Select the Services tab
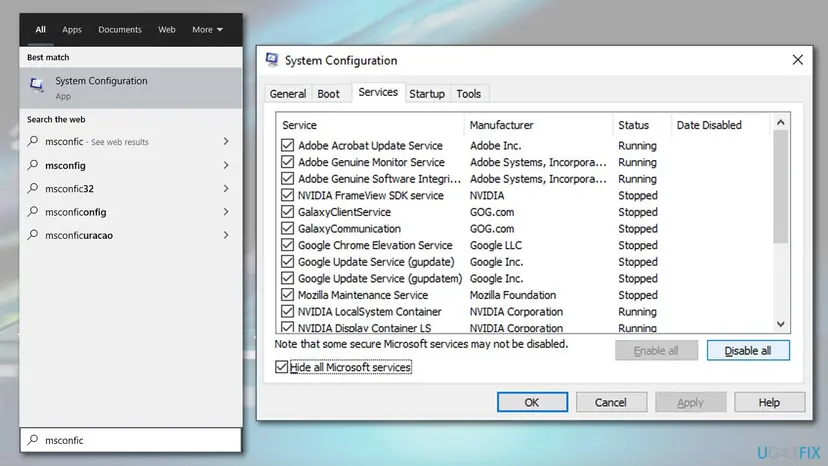This screenshot has height=466, width=828. [378, 92]
